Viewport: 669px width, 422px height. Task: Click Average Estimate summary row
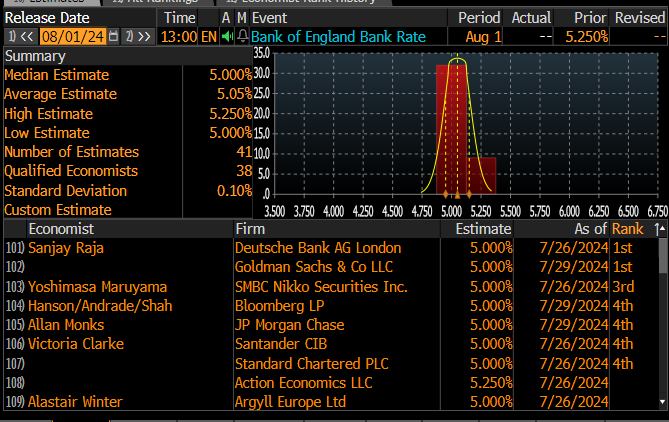[128, 94]
